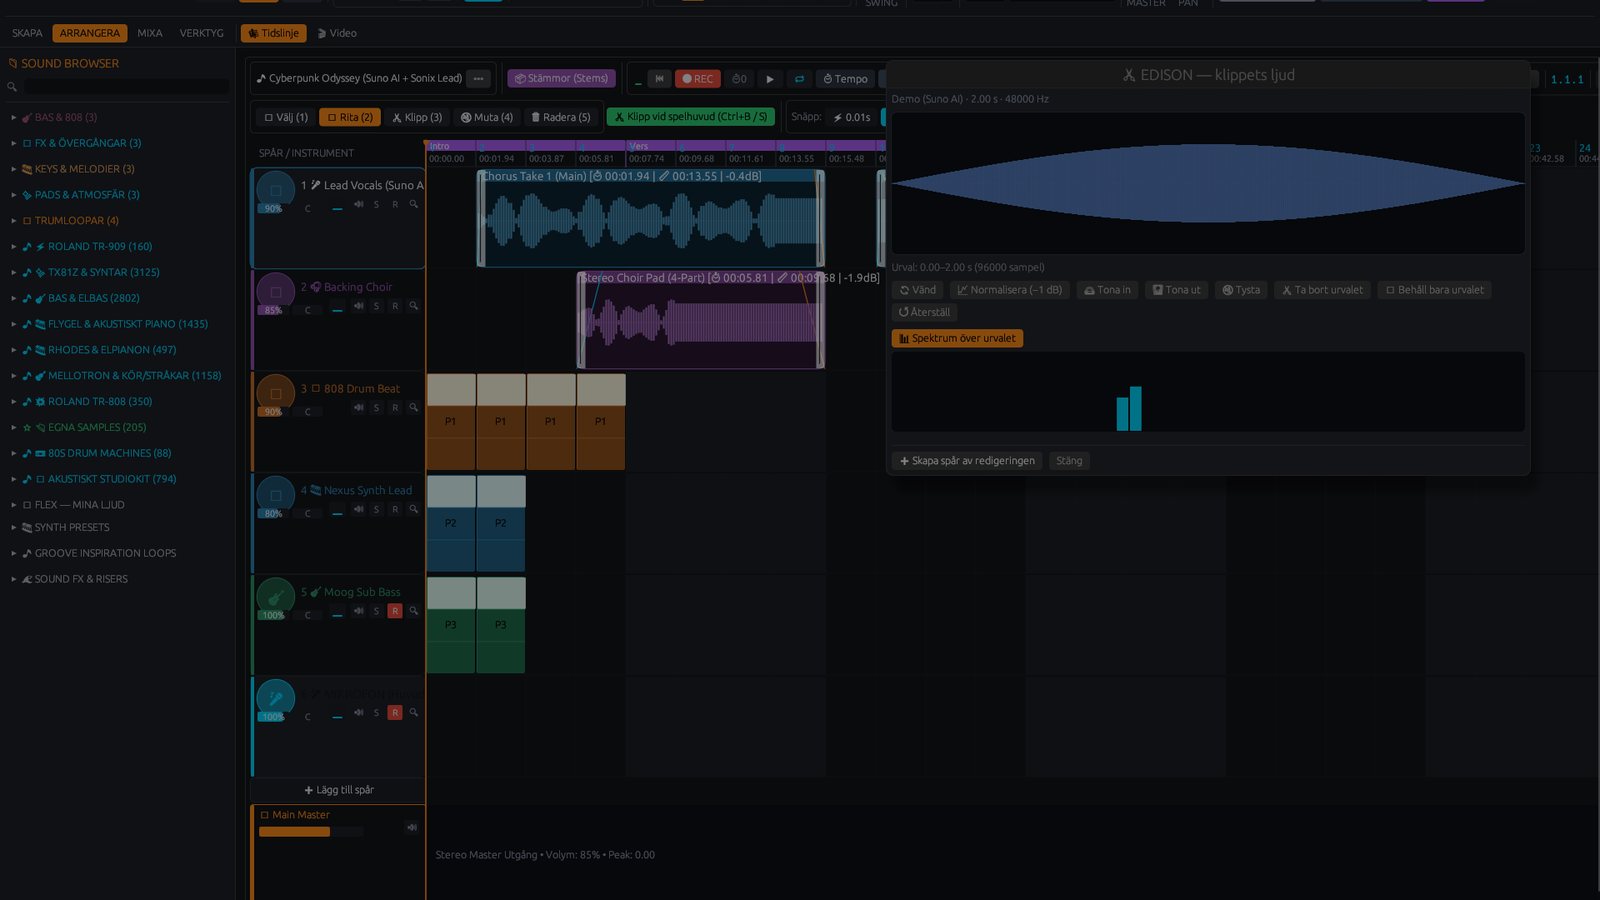Expand PADS & ATMOSFÄR folder
The image size is (1600, 900).
coord(80,195)
